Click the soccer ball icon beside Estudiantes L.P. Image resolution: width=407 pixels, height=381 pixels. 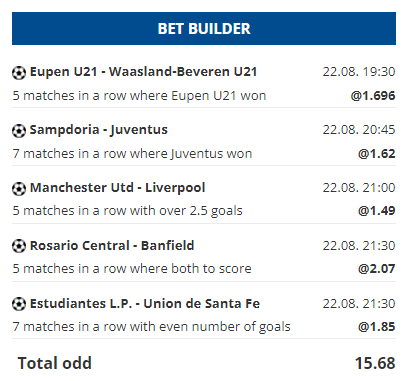[x=19, y=304]
